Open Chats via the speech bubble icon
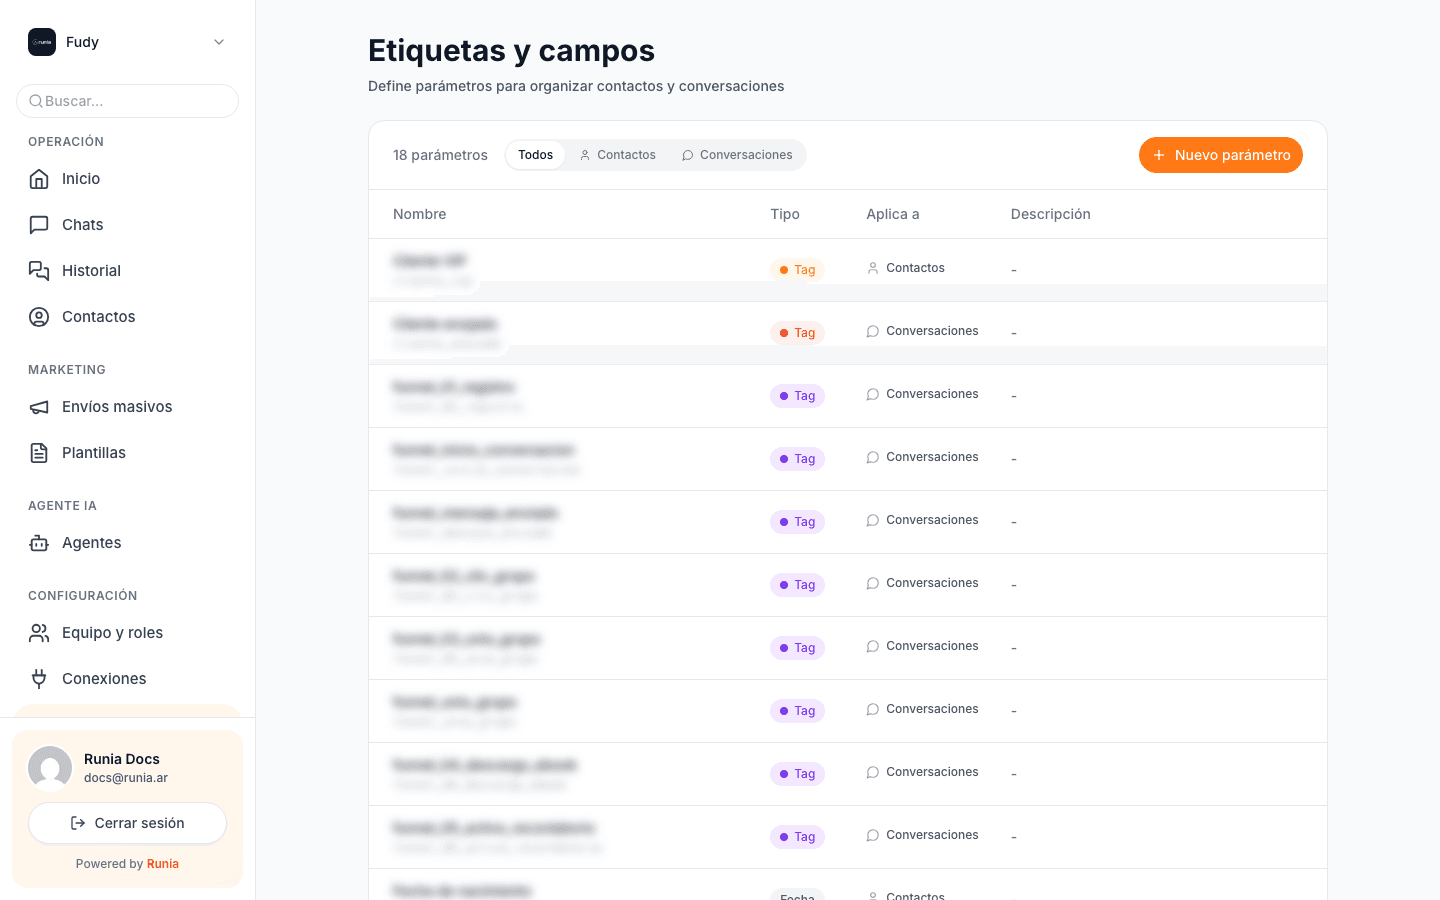 point(39,225)
